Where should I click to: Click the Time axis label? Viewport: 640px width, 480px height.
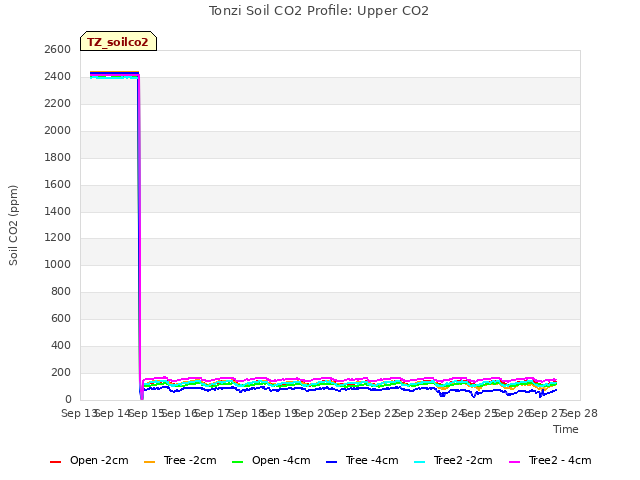(x=566, y=429)
